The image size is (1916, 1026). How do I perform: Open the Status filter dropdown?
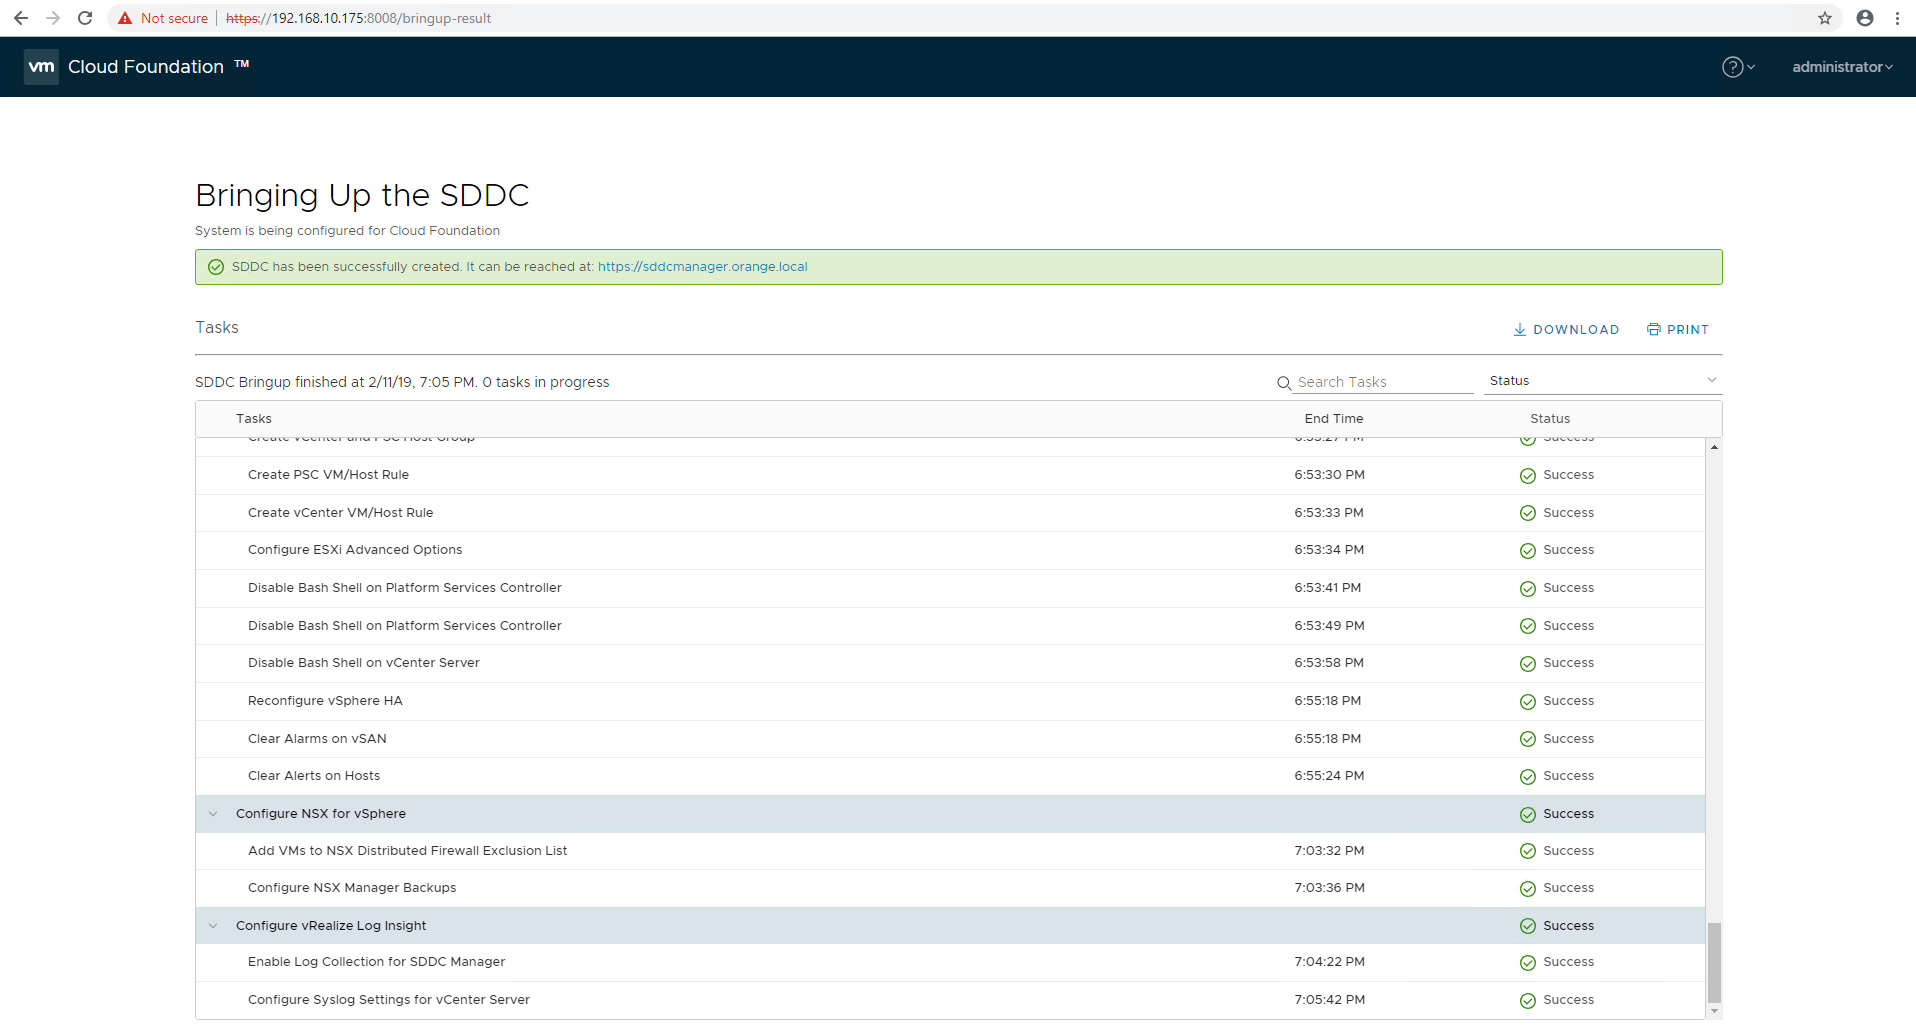[1602, 381]
